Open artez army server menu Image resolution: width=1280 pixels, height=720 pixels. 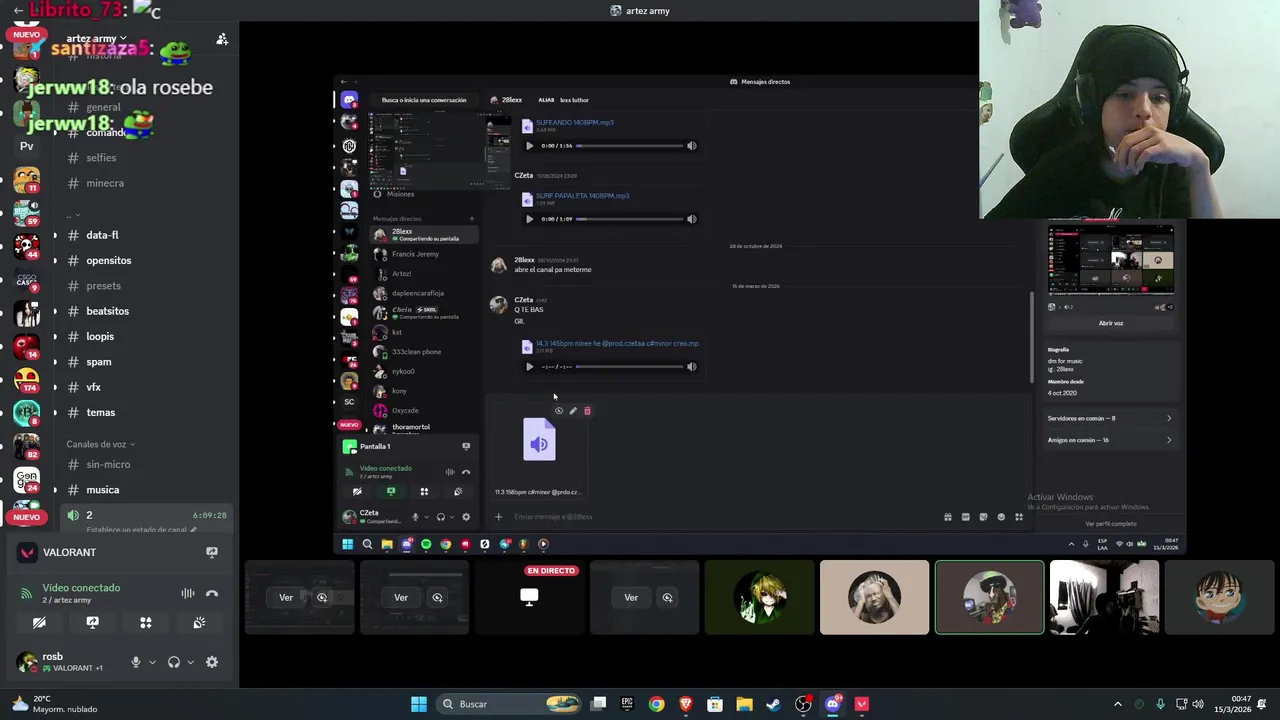point(97,39)
